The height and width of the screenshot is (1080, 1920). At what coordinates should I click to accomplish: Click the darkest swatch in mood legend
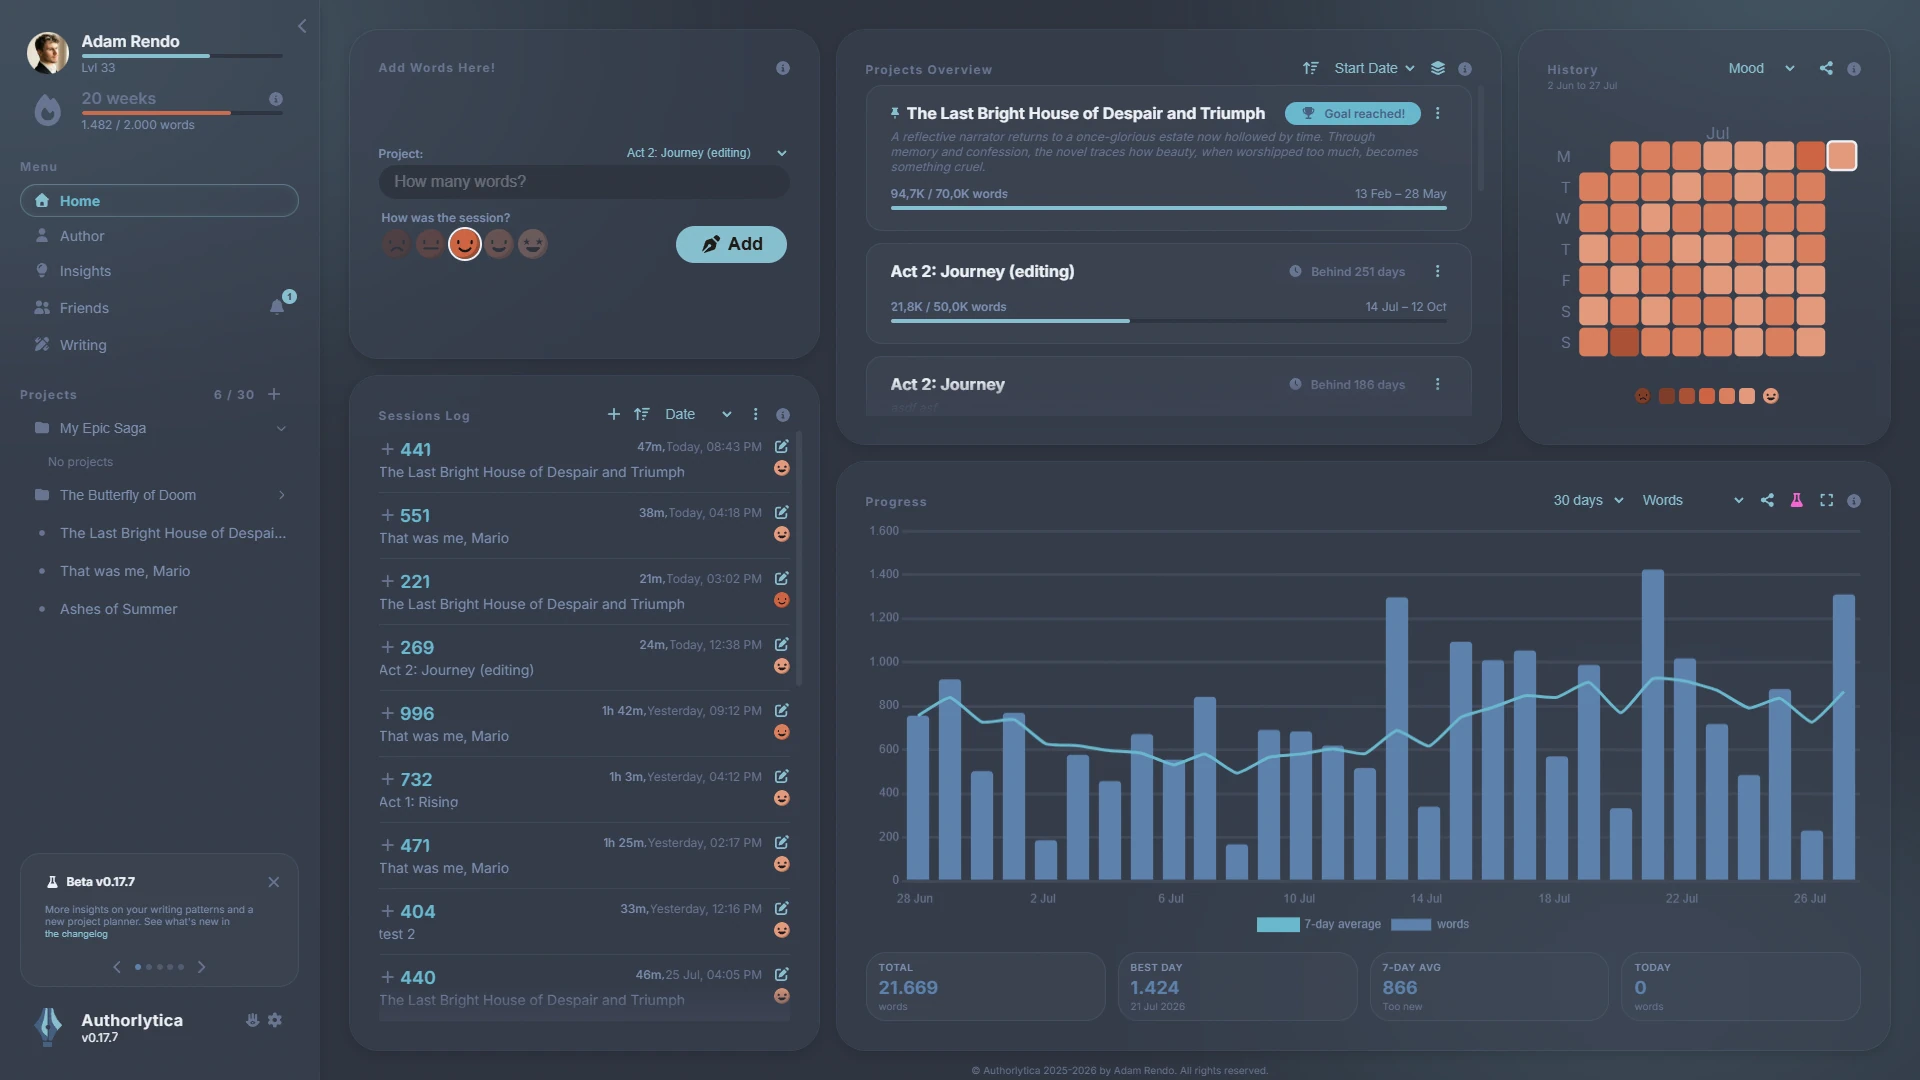point(1666,396)
